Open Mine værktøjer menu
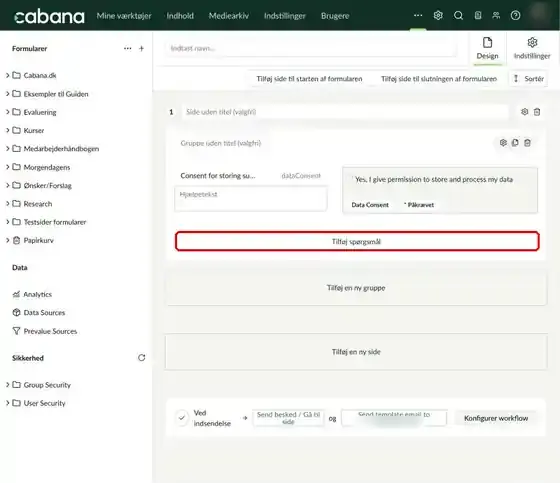This screenshot has width=560, height=483. [124, 16]
